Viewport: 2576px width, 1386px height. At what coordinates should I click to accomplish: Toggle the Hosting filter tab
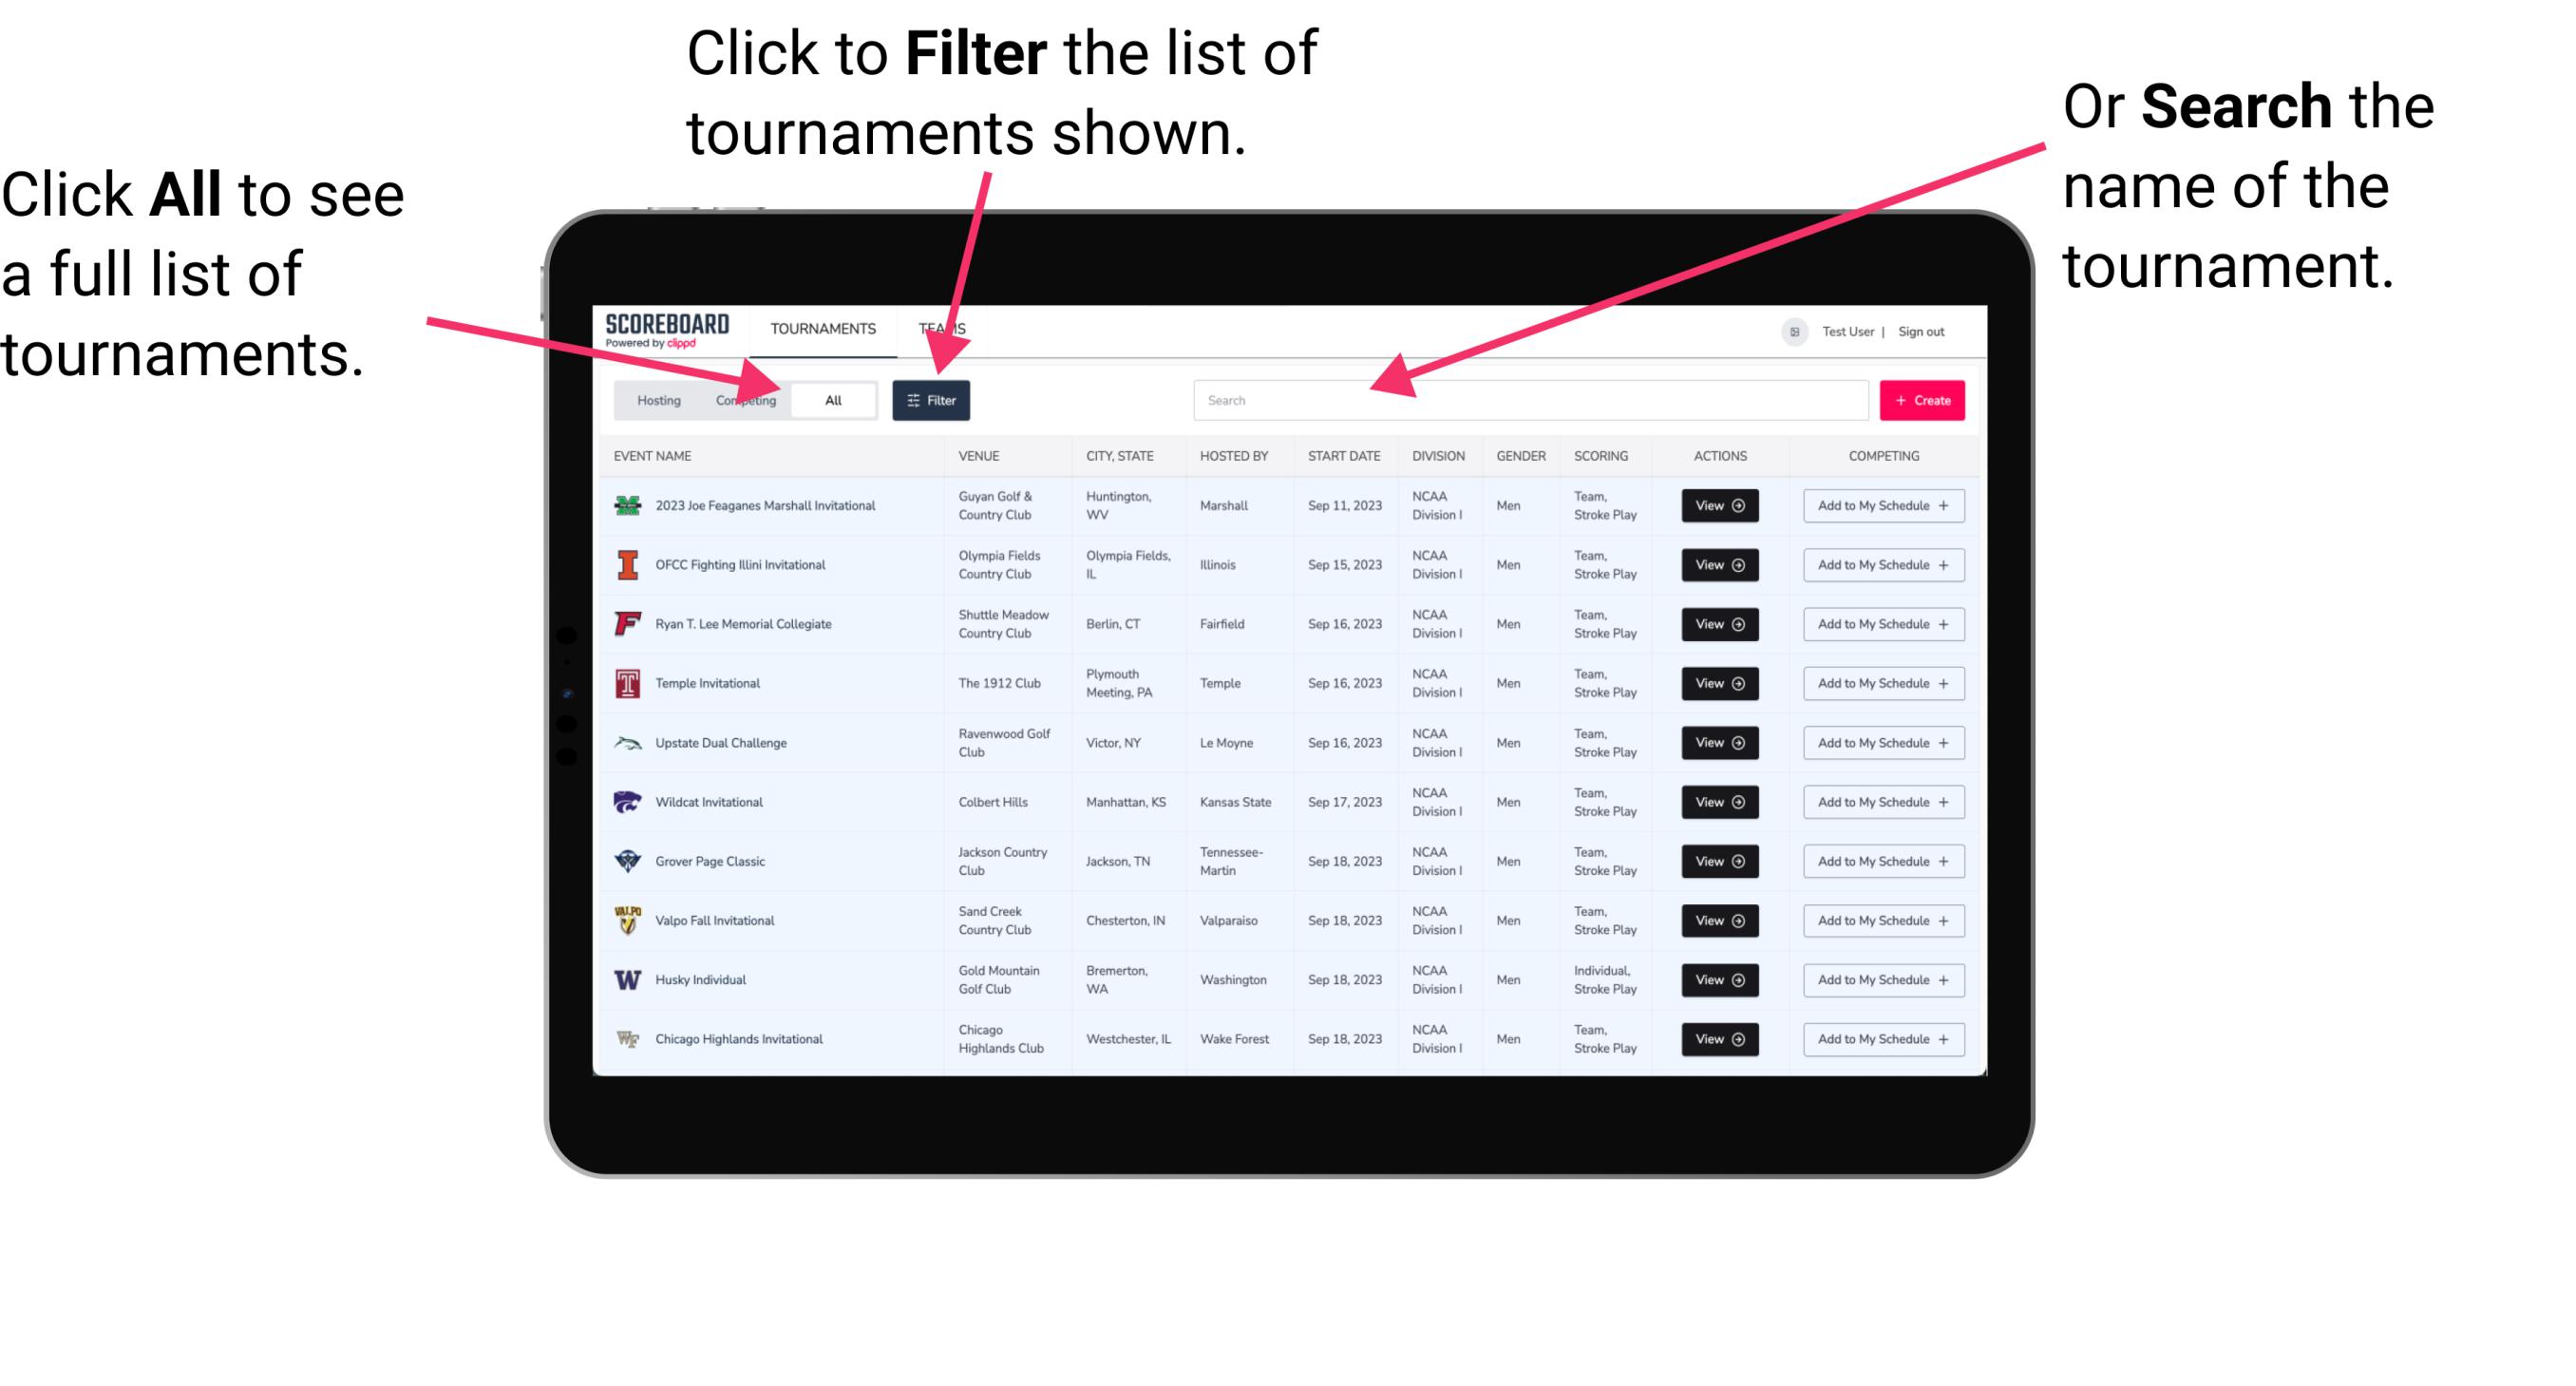(x=653, y=399)
